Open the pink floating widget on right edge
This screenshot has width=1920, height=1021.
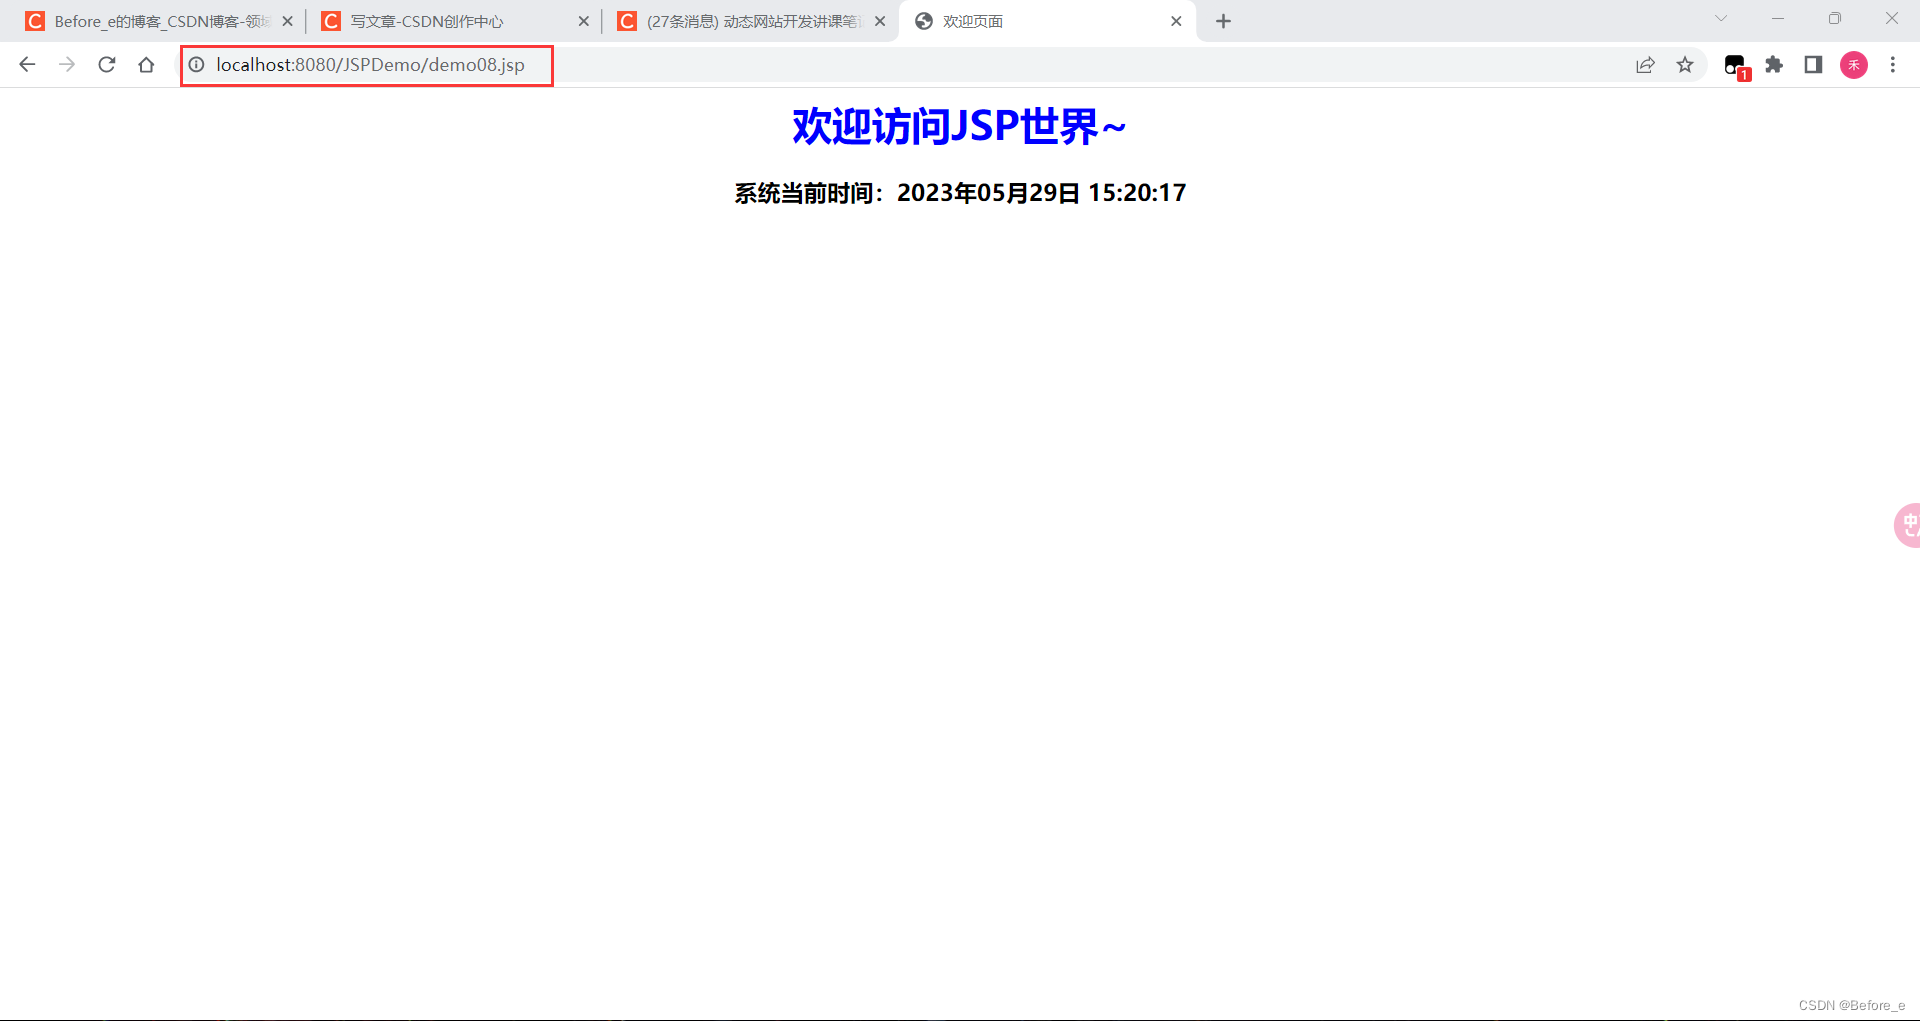pos(1906,524)
